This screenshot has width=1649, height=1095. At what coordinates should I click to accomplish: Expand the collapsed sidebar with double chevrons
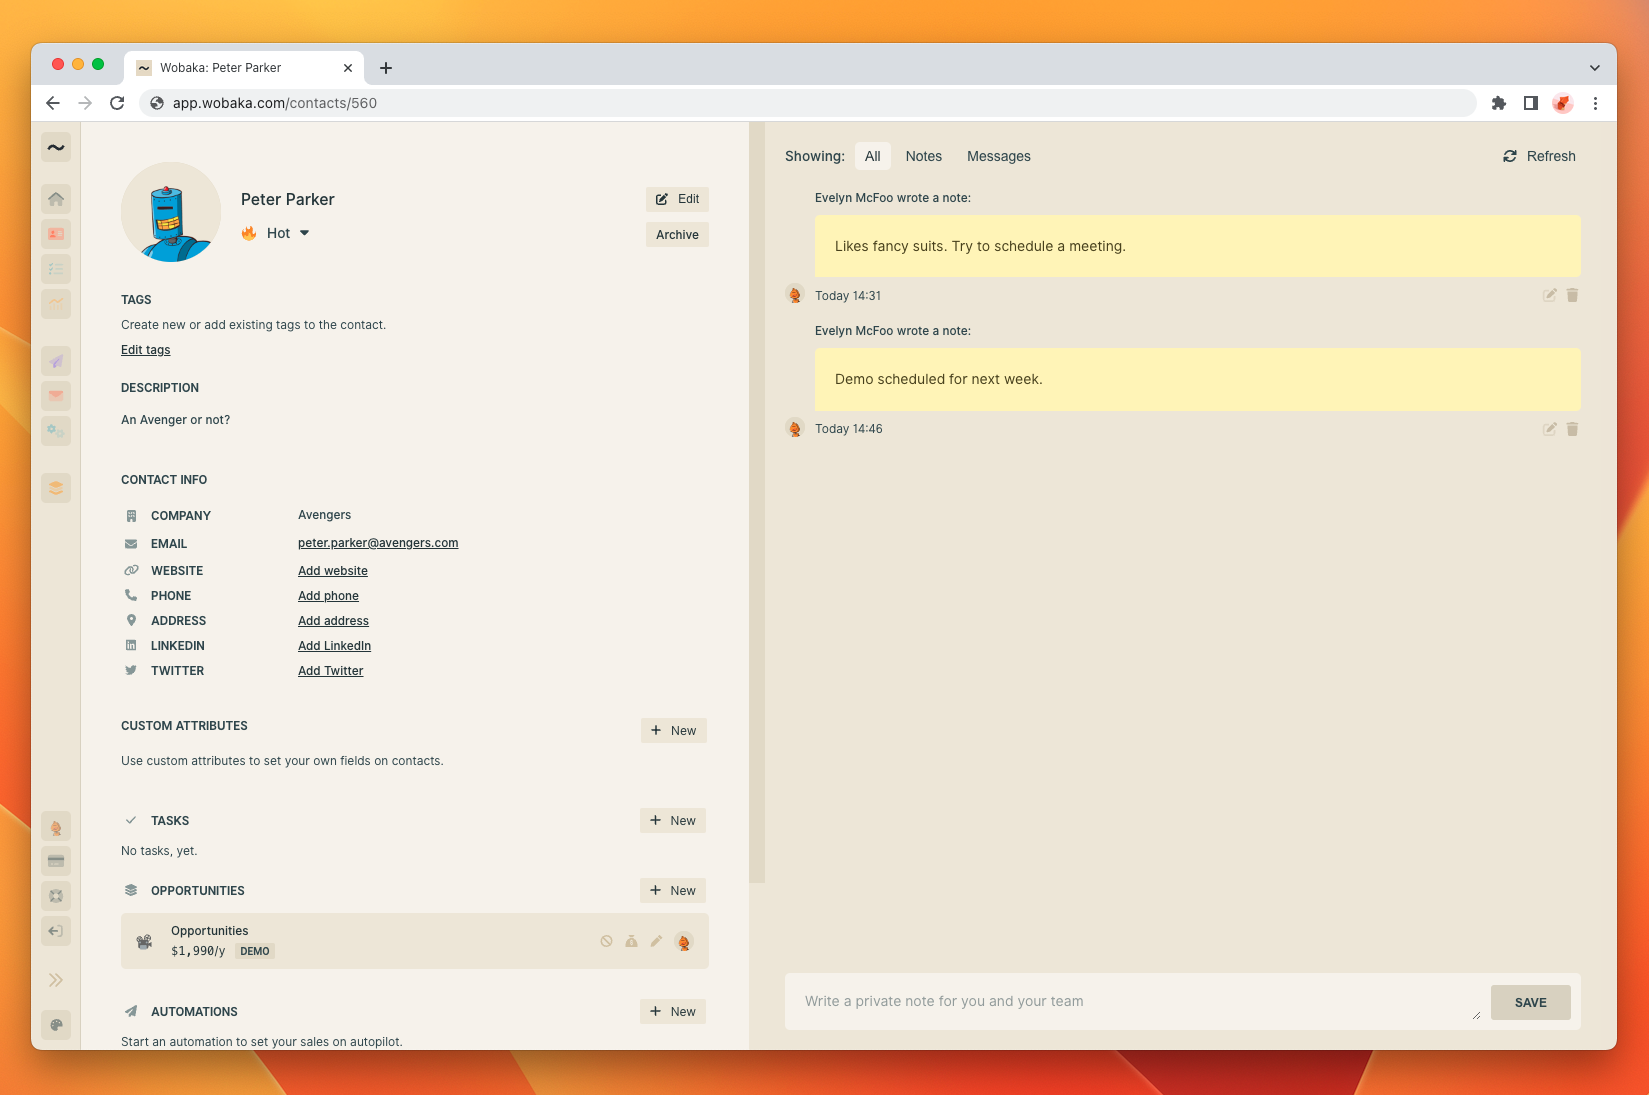(x=56, y=980)
